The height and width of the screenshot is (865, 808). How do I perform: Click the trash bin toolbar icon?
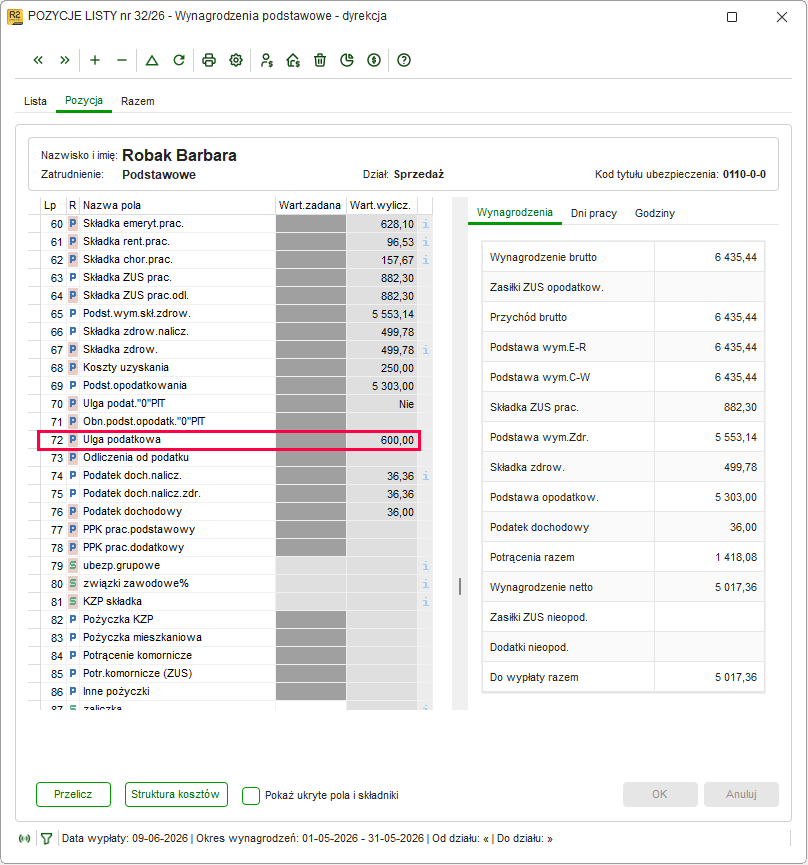coord(320,60)
